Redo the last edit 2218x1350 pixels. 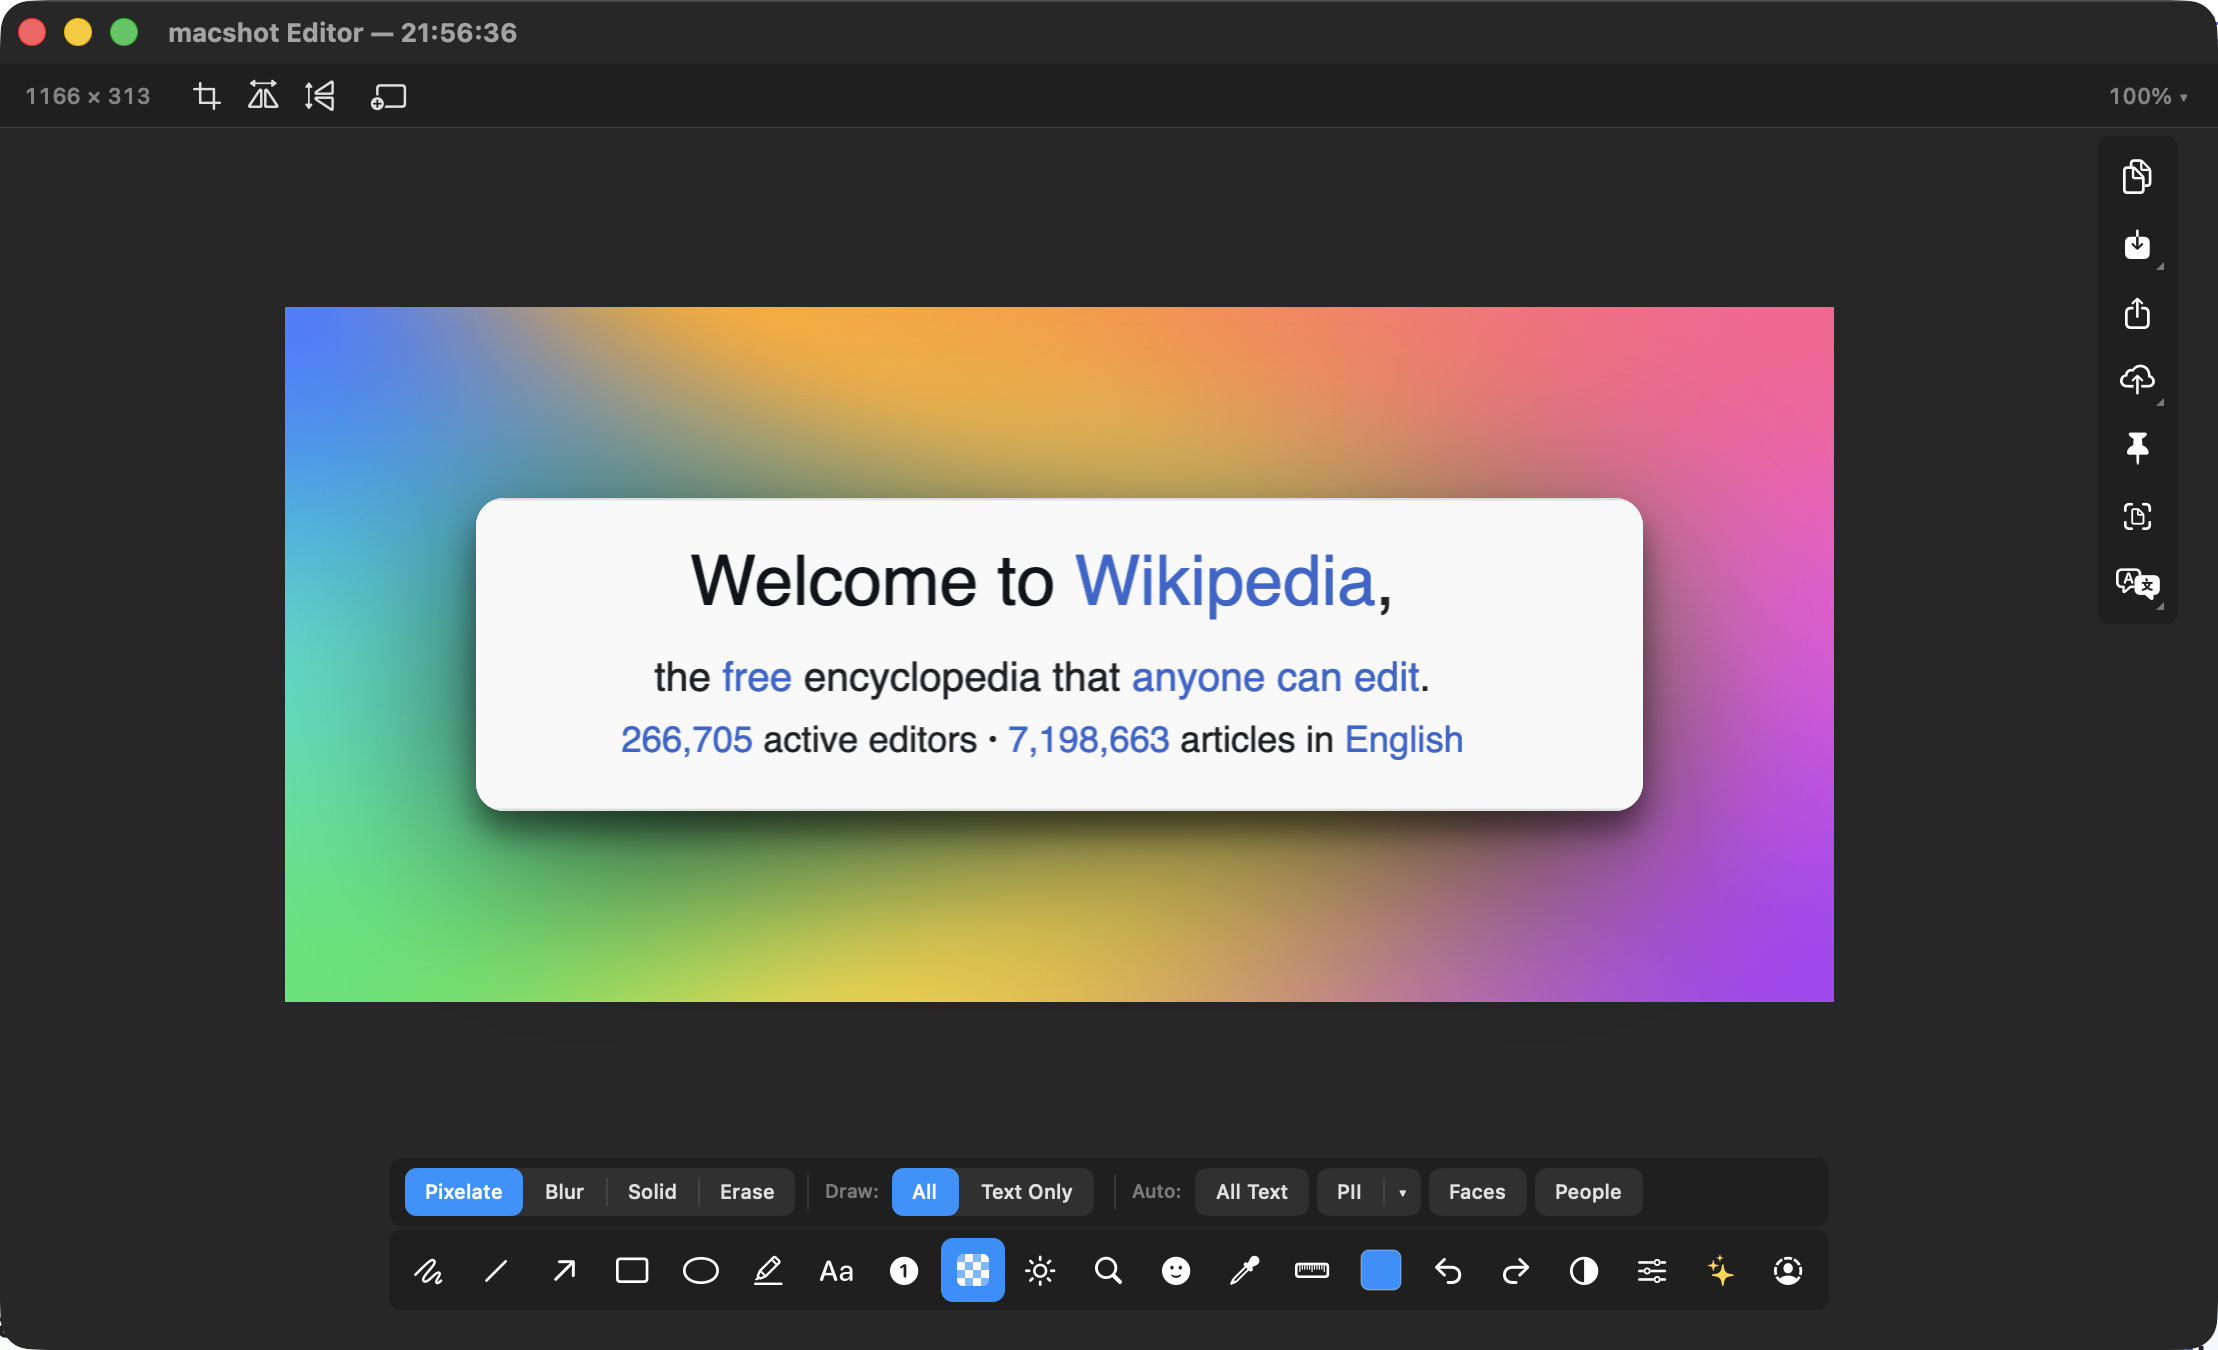click(x=1516, y=1271)
